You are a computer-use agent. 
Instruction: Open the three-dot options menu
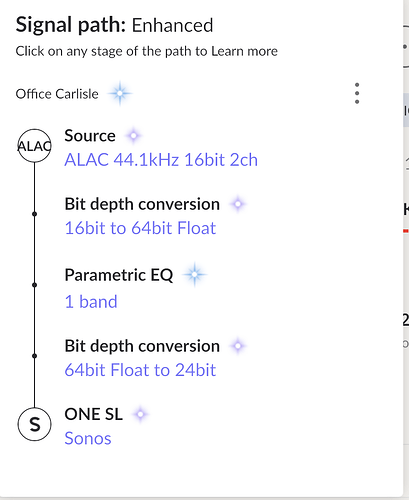click(357, 93)
